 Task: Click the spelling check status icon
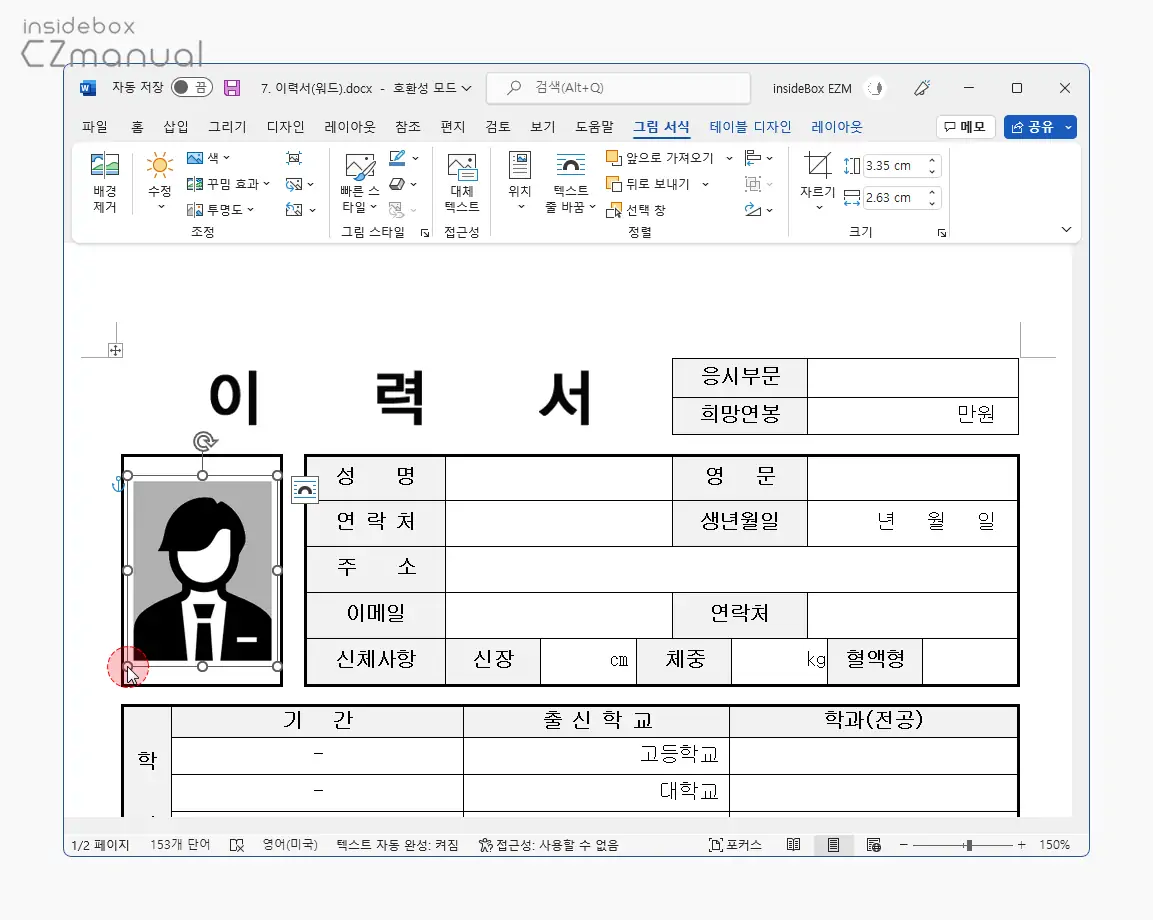tap(237, 845)
